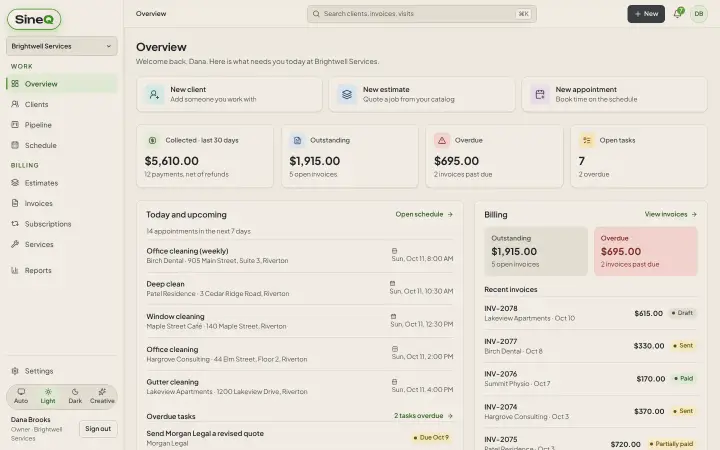The width and height of the screenshot is (720, 450).
Task: Click the Overview icon in sidebar
Action: tap(15, 84)
